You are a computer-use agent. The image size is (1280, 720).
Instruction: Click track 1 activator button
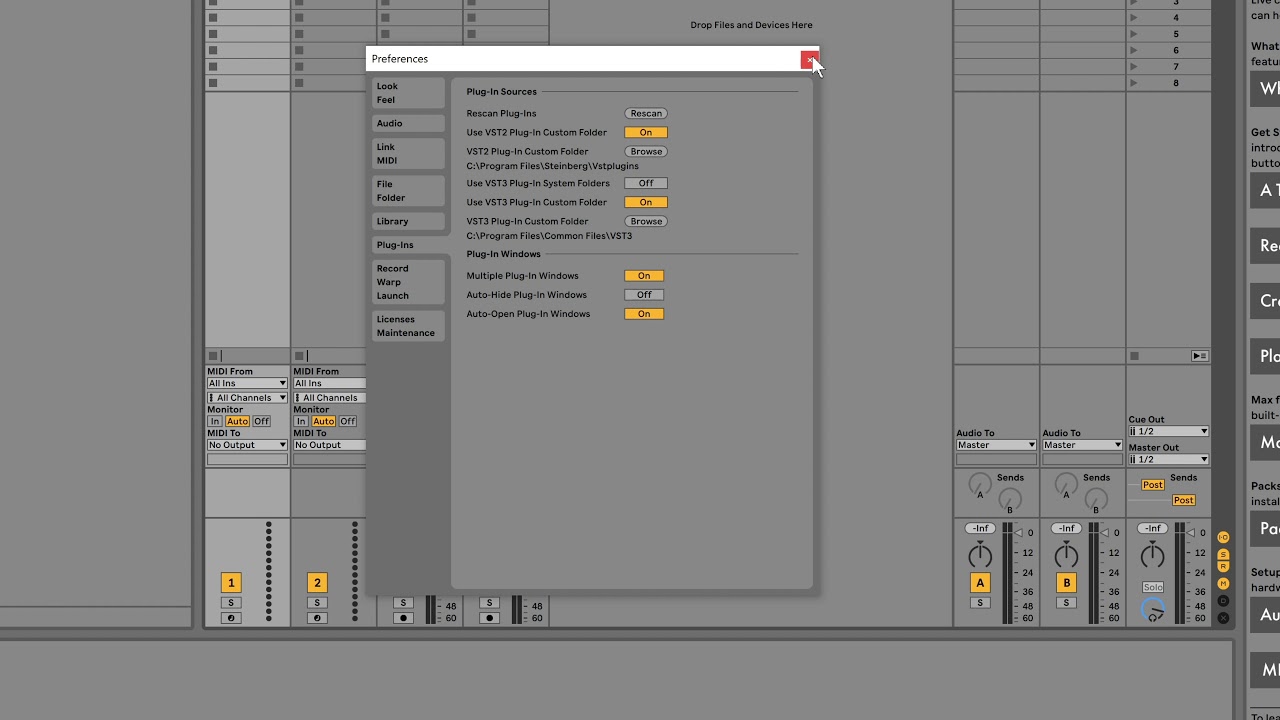click(x=231, y=583)
